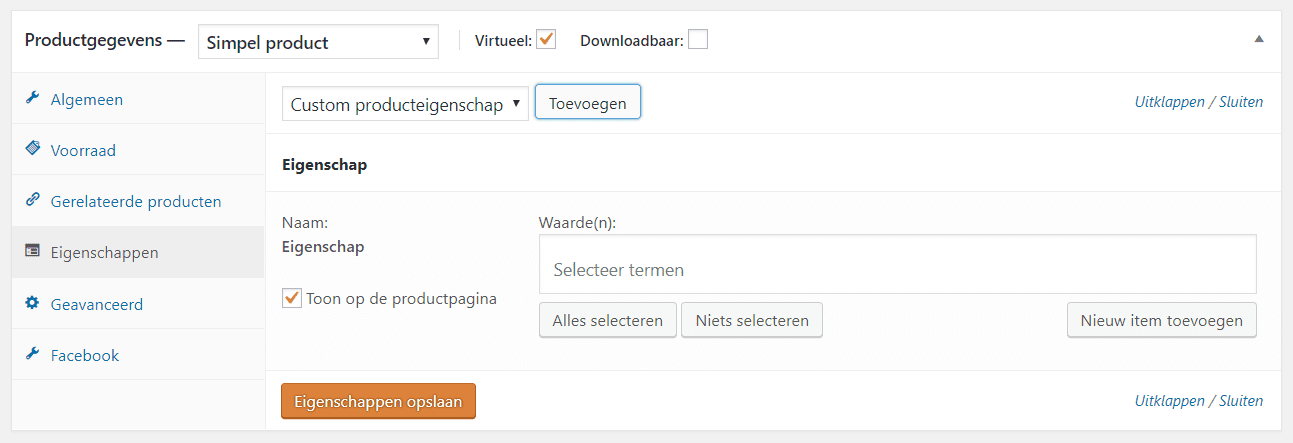Click the Waarde(n): label
Screen dimensions: 1293x443
tap(577, 223)
